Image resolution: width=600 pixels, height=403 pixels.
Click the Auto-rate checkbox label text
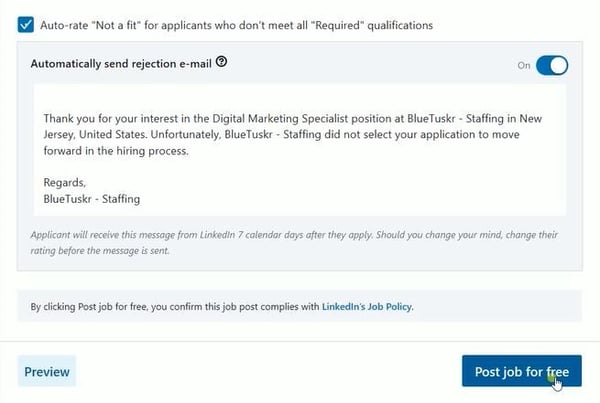(x=236, y=25)
